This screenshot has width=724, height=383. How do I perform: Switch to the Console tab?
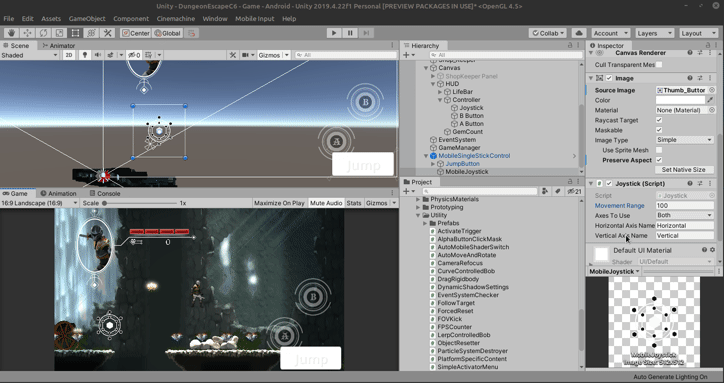(105, 194)
